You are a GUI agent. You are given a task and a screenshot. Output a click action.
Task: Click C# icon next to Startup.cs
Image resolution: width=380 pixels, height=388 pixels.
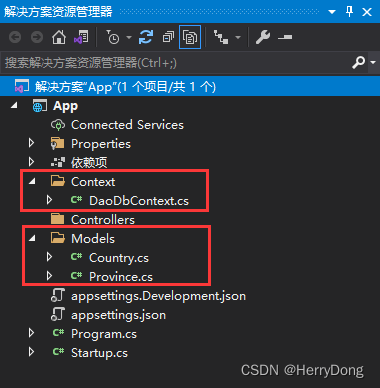click(58, 352)
